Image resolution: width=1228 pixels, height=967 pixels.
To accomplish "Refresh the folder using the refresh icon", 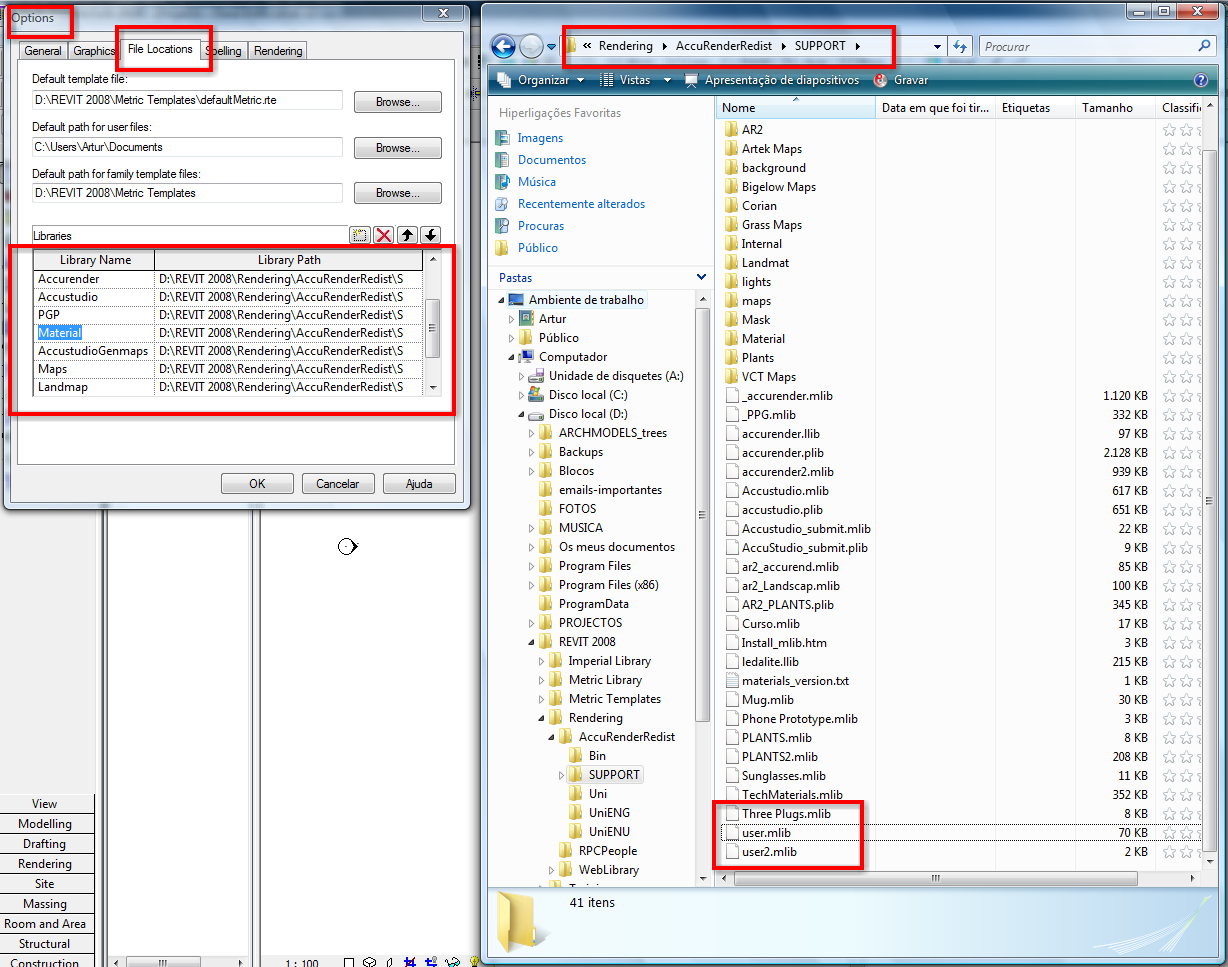I will (960, 46).
